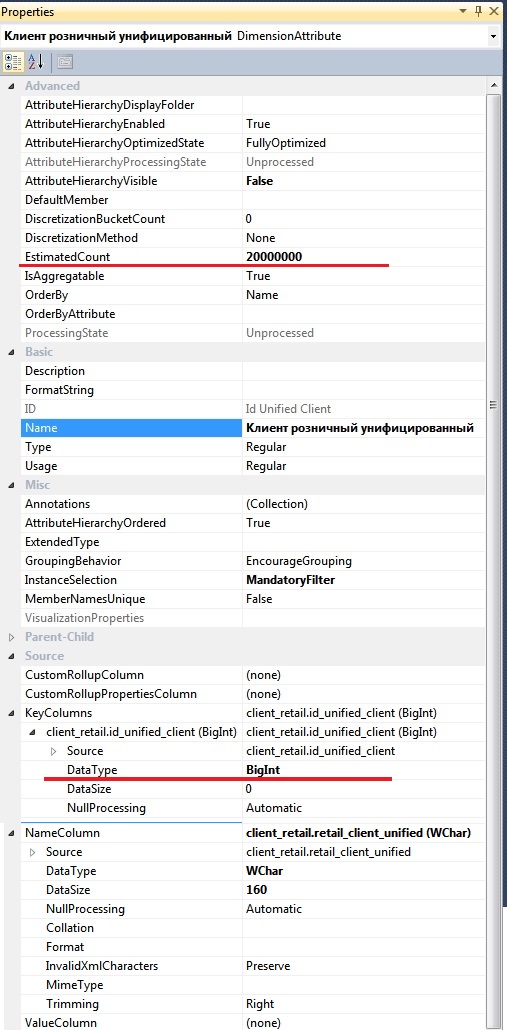Image resolution: width=508 pixels, height=1030 pixels.
Task: Click the DataSize value 160
Action: (256, 890)
